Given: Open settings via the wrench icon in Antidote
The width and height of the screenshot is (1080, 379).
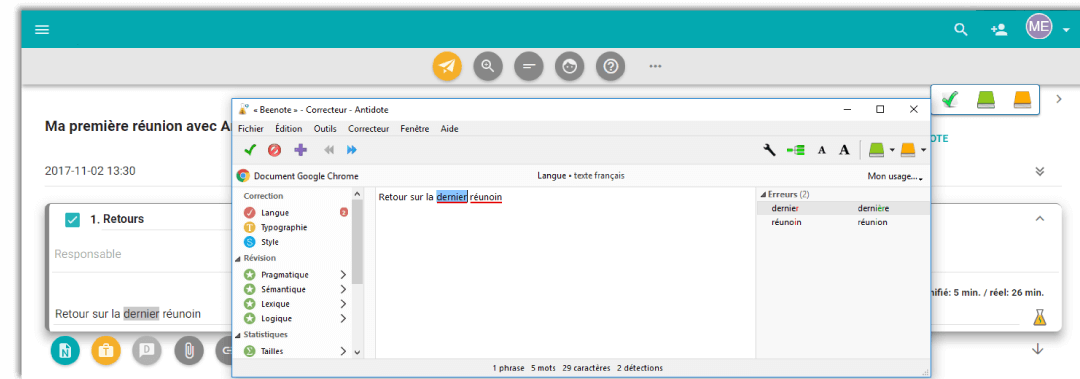Looking at the screenshot, I should point(770,150).
